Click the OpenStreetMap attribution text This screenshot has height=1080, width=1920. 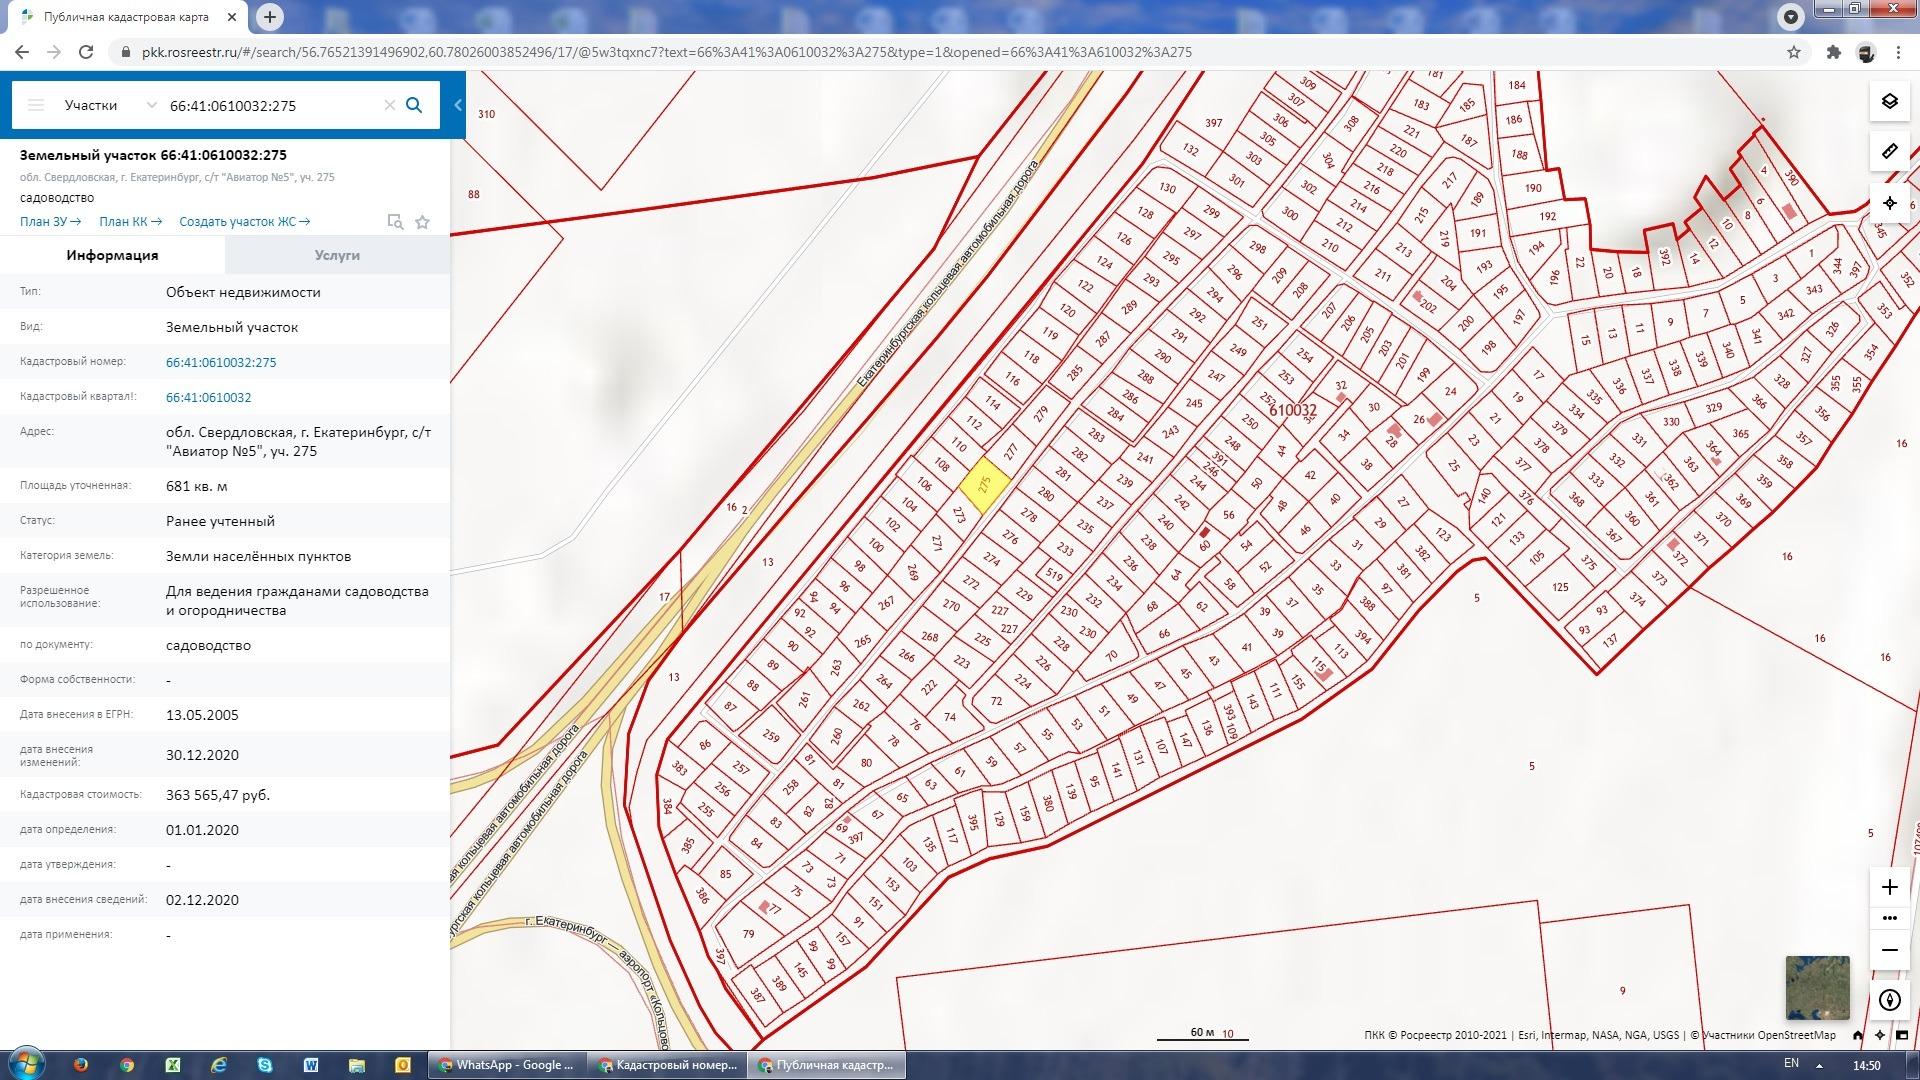(1769, 1035)
